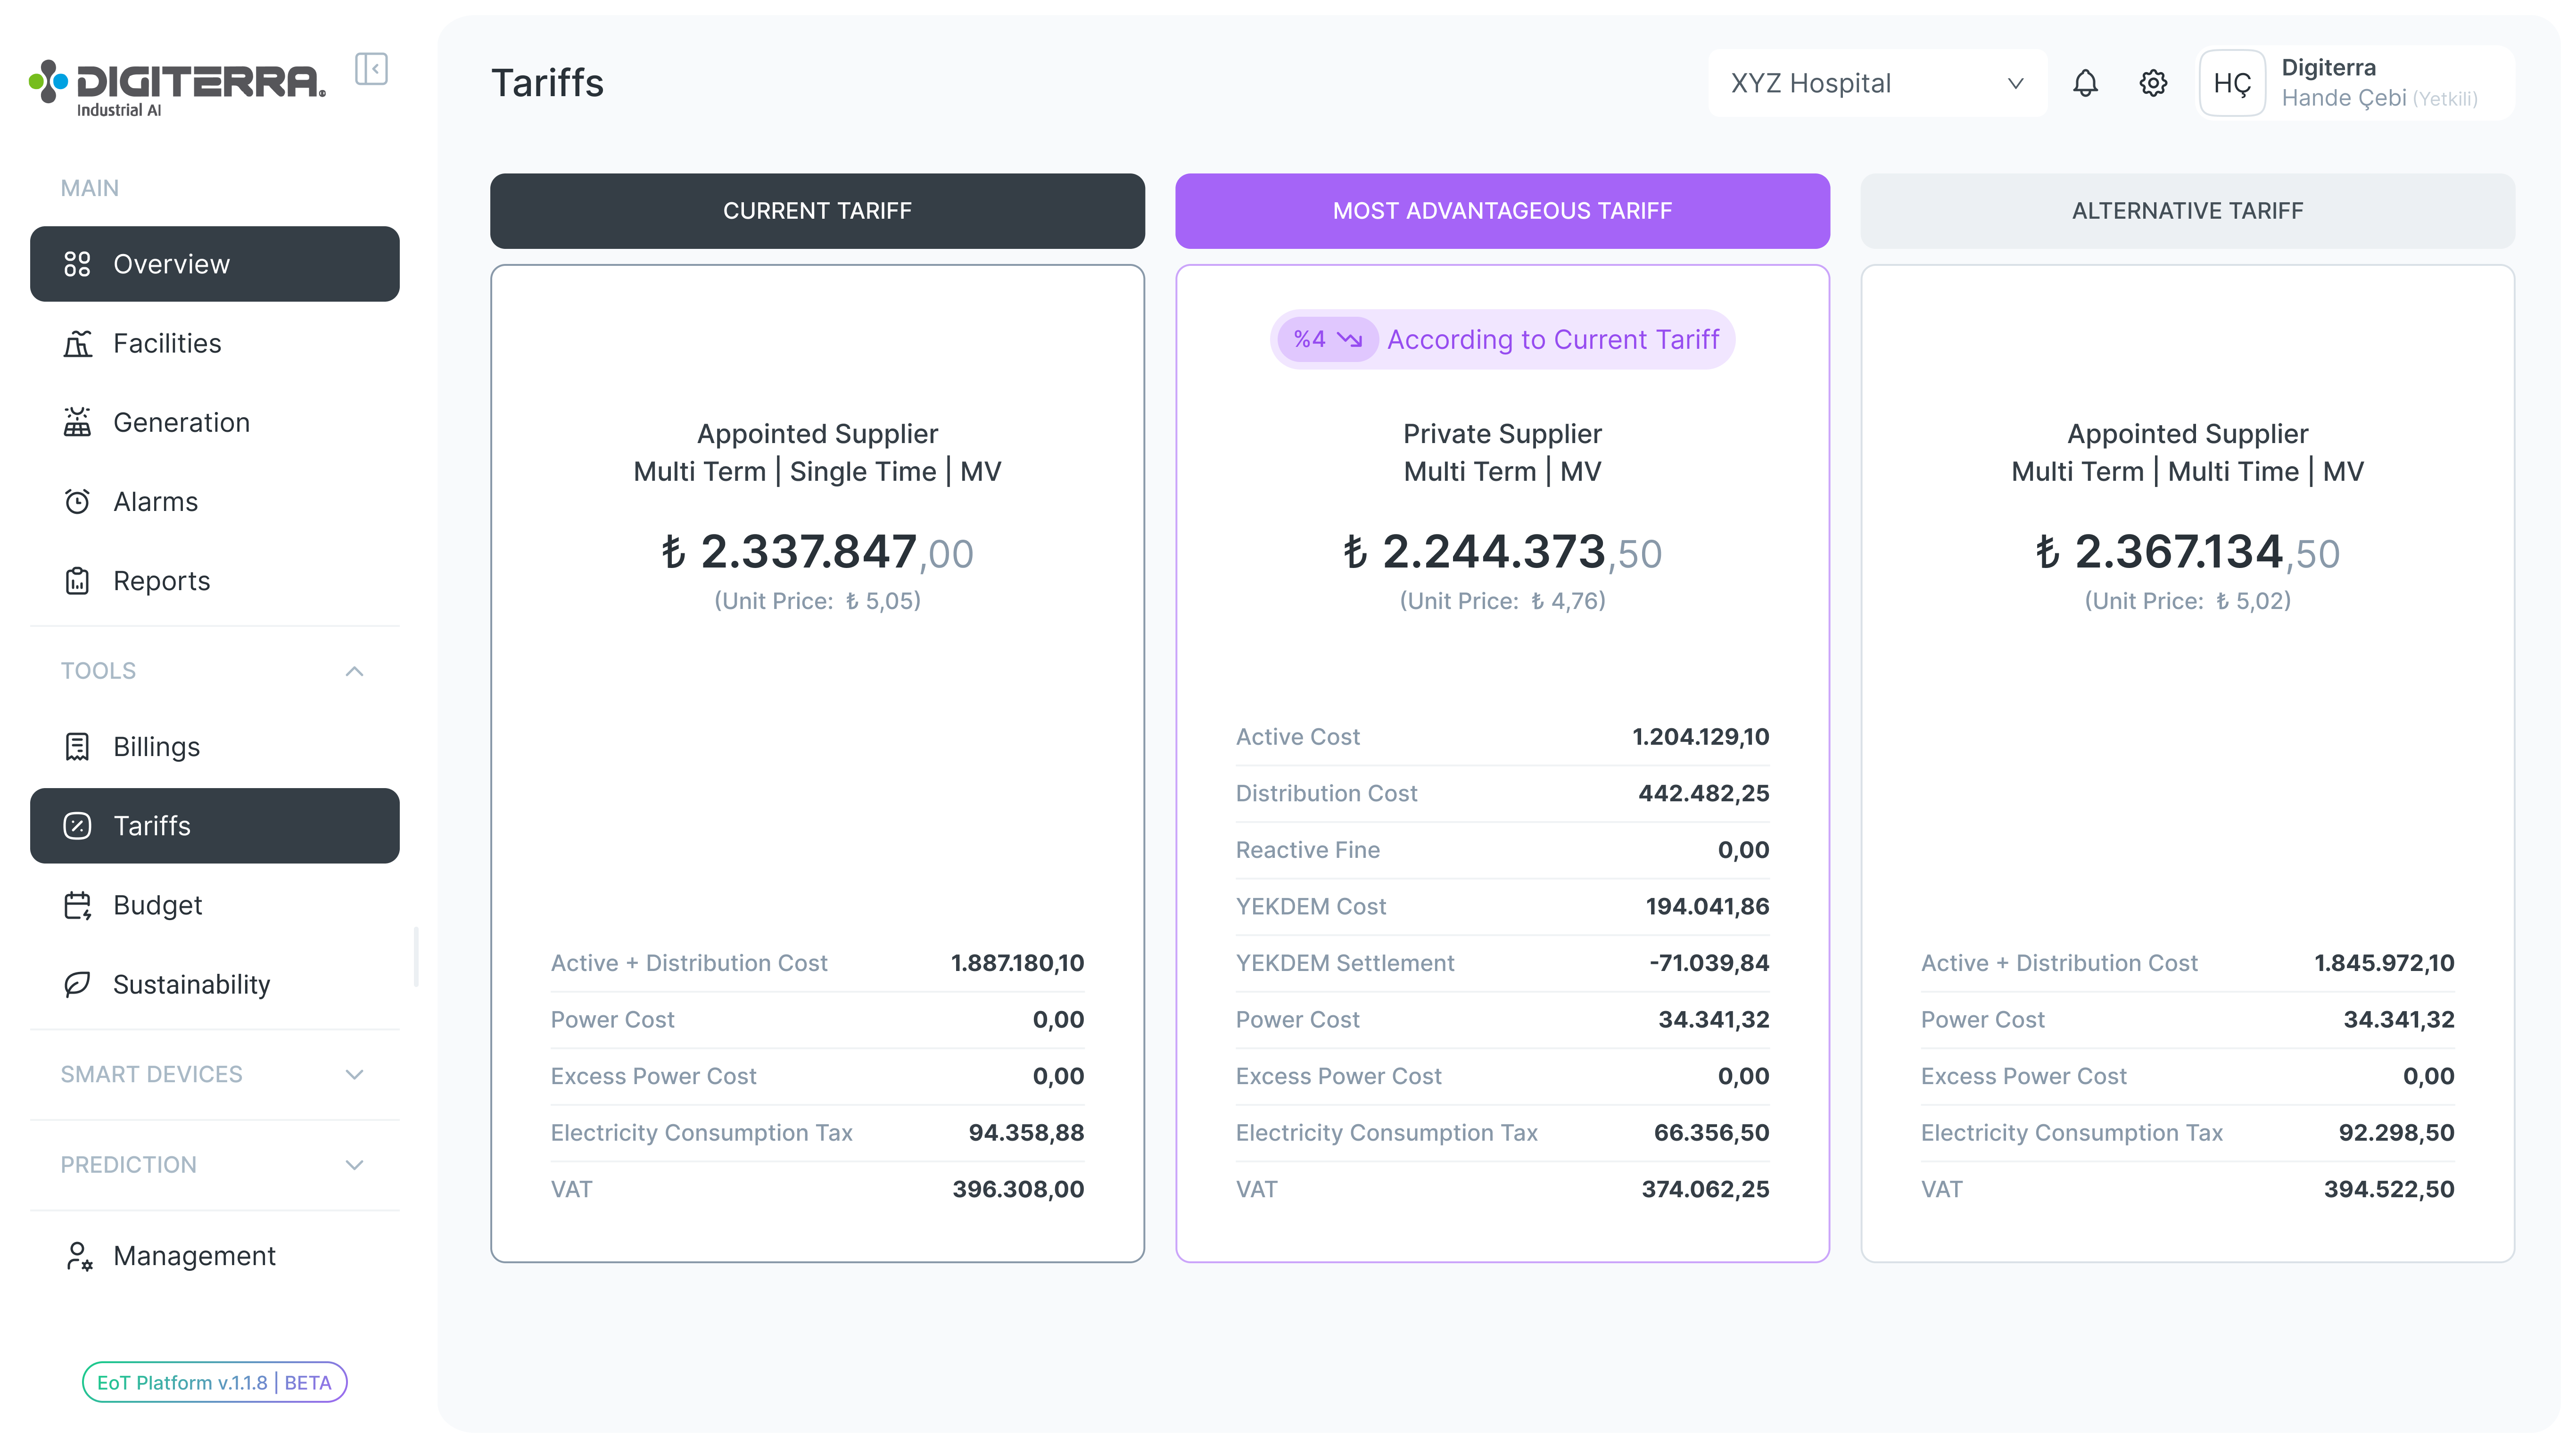
Task: Click the Tariffs icon in Tools
Action: coord(79,826)
